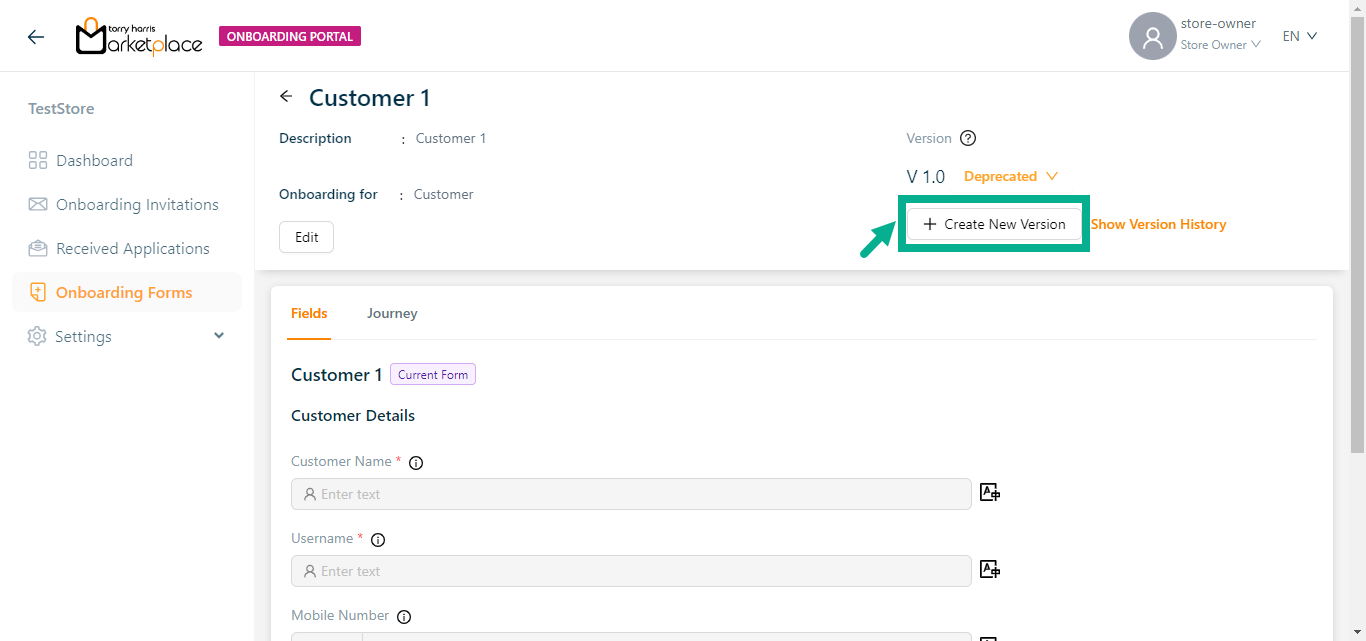Open Dashboard from the sidebar
The width and height of the screenshot is (1366, 641).
[94, 161]
